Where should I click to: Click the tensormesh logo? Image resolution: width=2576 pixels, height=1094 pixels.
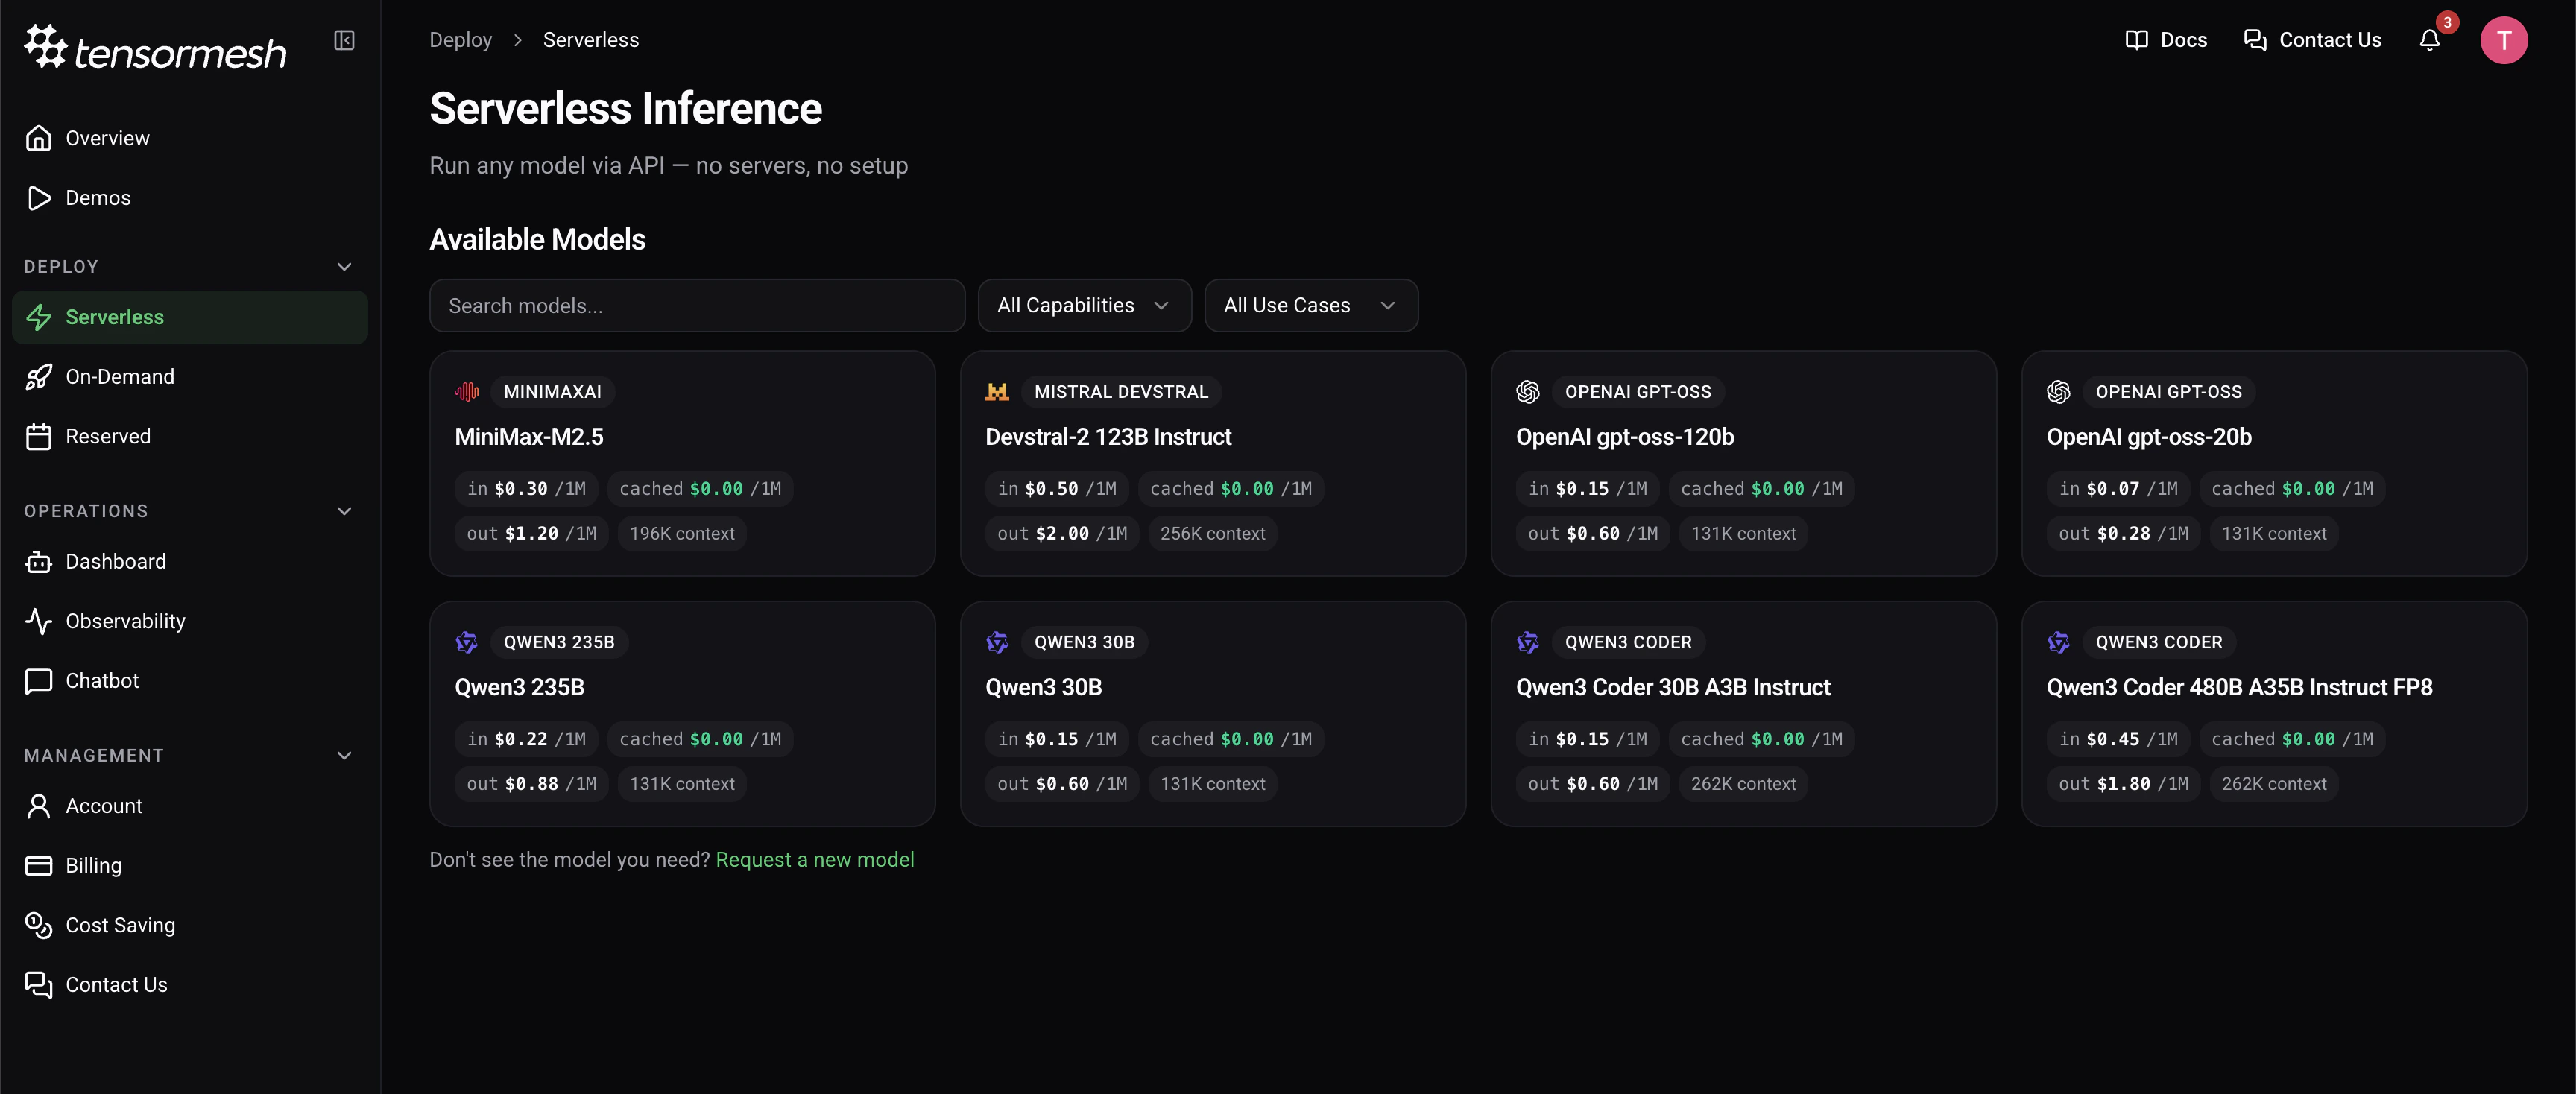coord(155,47)
